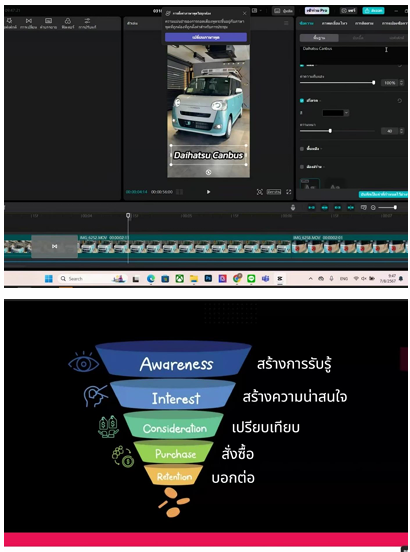Click the reset arrow beside the stroke option
This screenshot has width=410, height=552.
399,101
